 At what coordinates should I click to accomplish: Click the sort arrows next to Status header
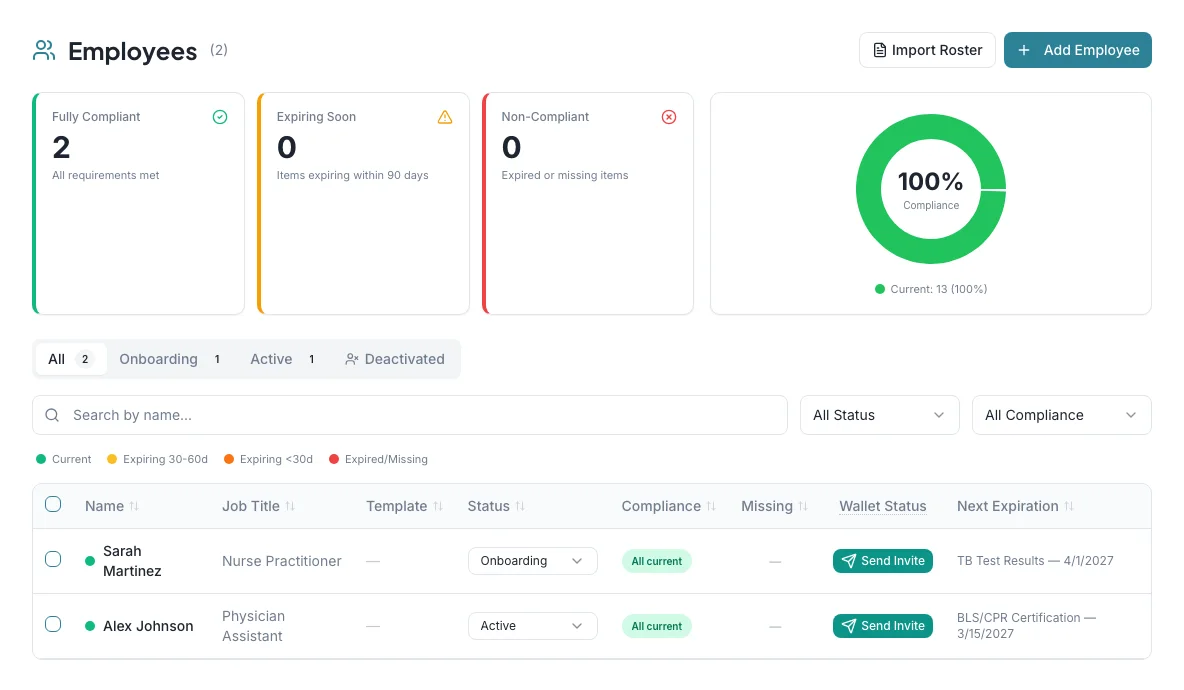520,507
